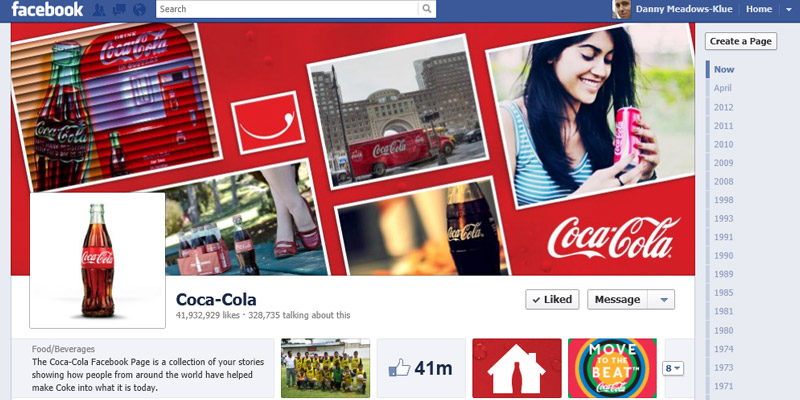Go to Home in the top bar

pyautogui.click(x=759, y=9)
